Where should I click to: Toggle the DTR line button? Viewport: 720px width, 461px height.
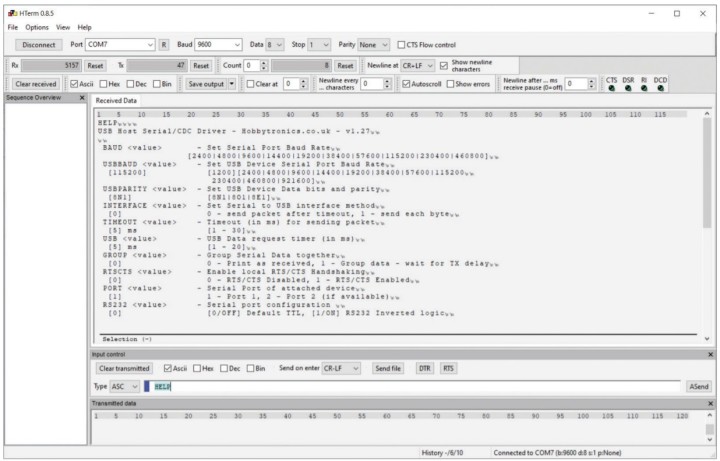click(424, 368)
